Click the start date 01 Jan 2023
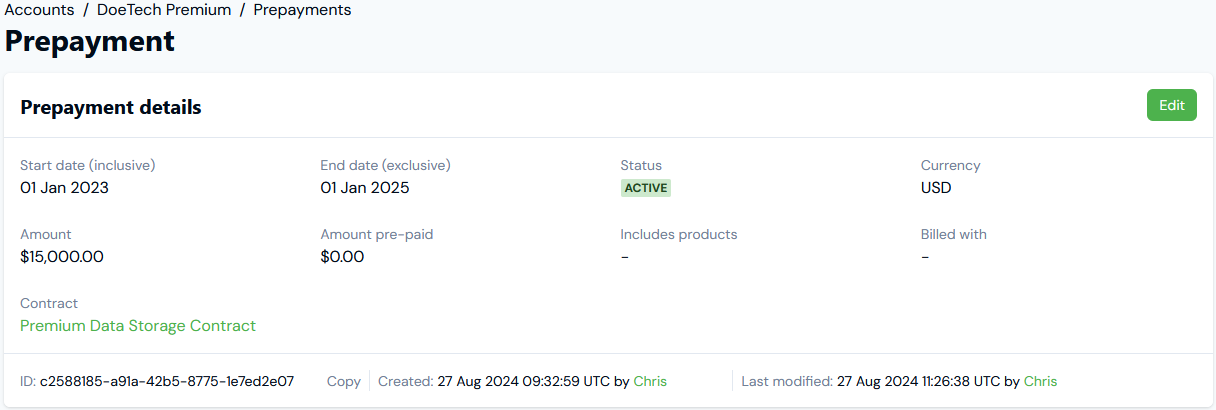 coord(65,188)
